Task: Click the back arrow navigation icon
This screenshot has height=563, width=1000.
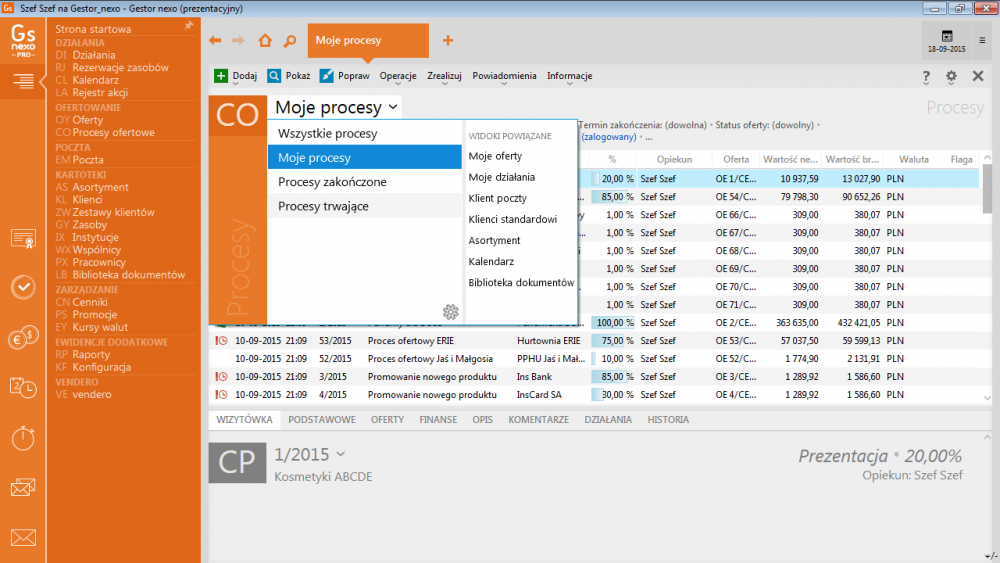Action: pyautogui.click(x=215, y=41)
